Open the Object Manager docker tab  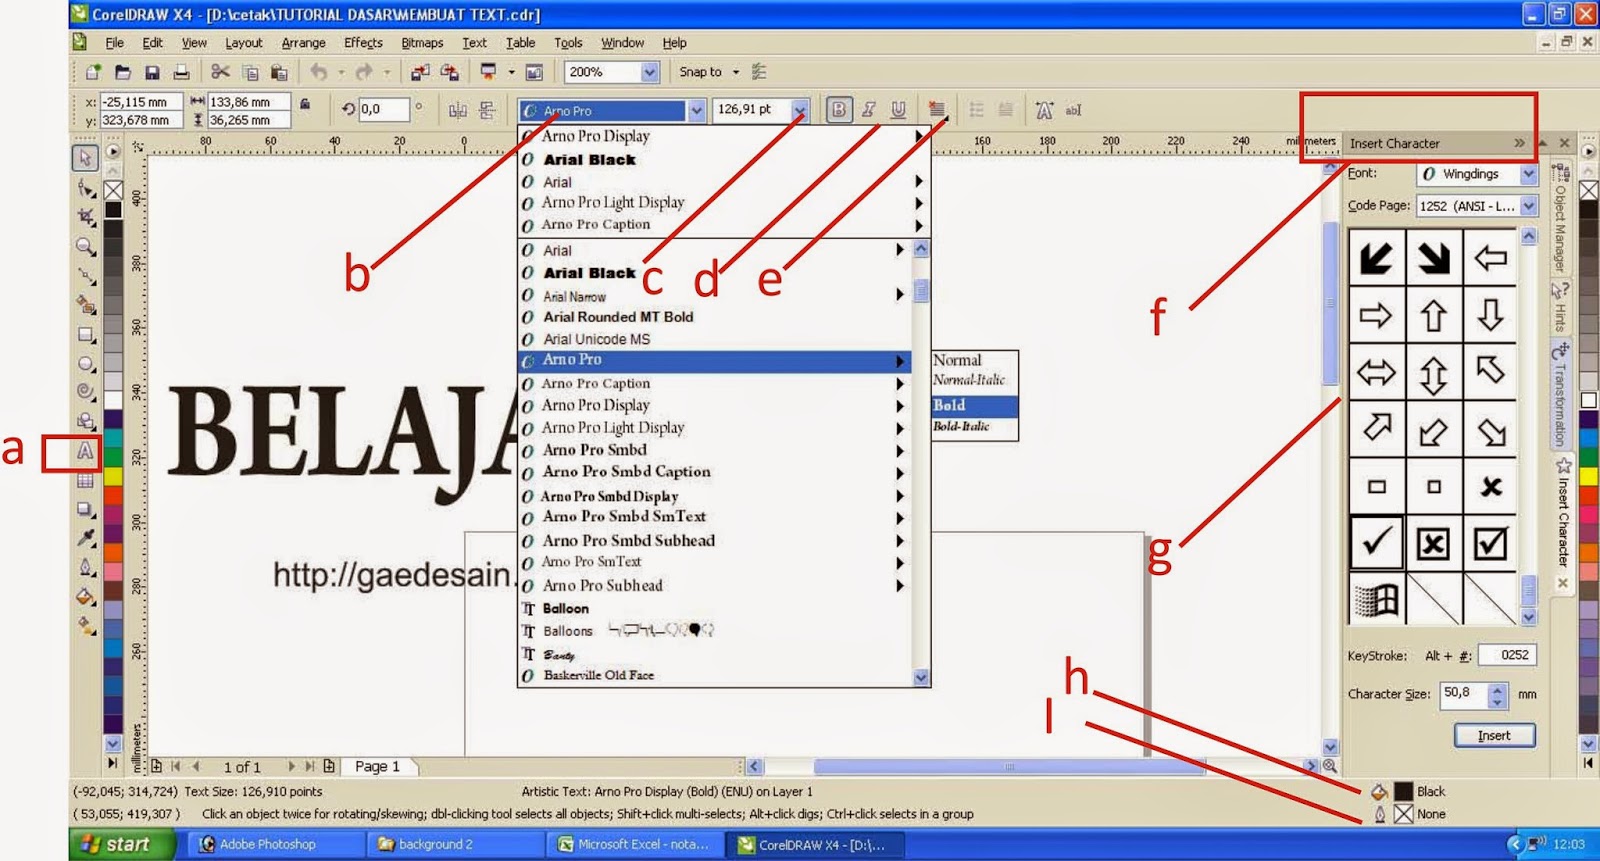pos(1560,218)
